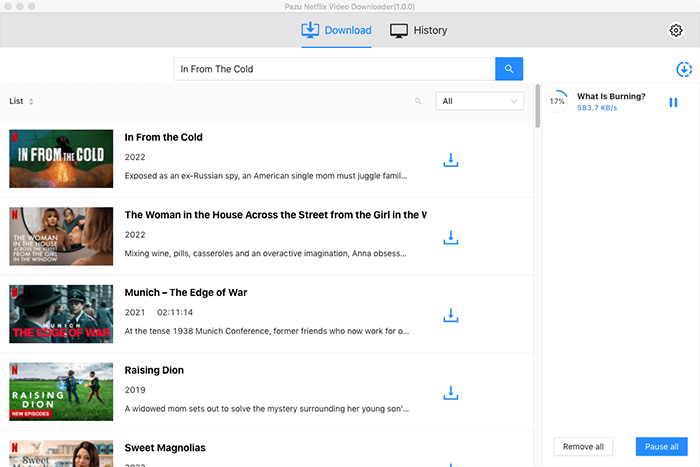This screenshot has width=700, height=467.
Task: Open In From the Cold thumbnail
Action: 61,159
